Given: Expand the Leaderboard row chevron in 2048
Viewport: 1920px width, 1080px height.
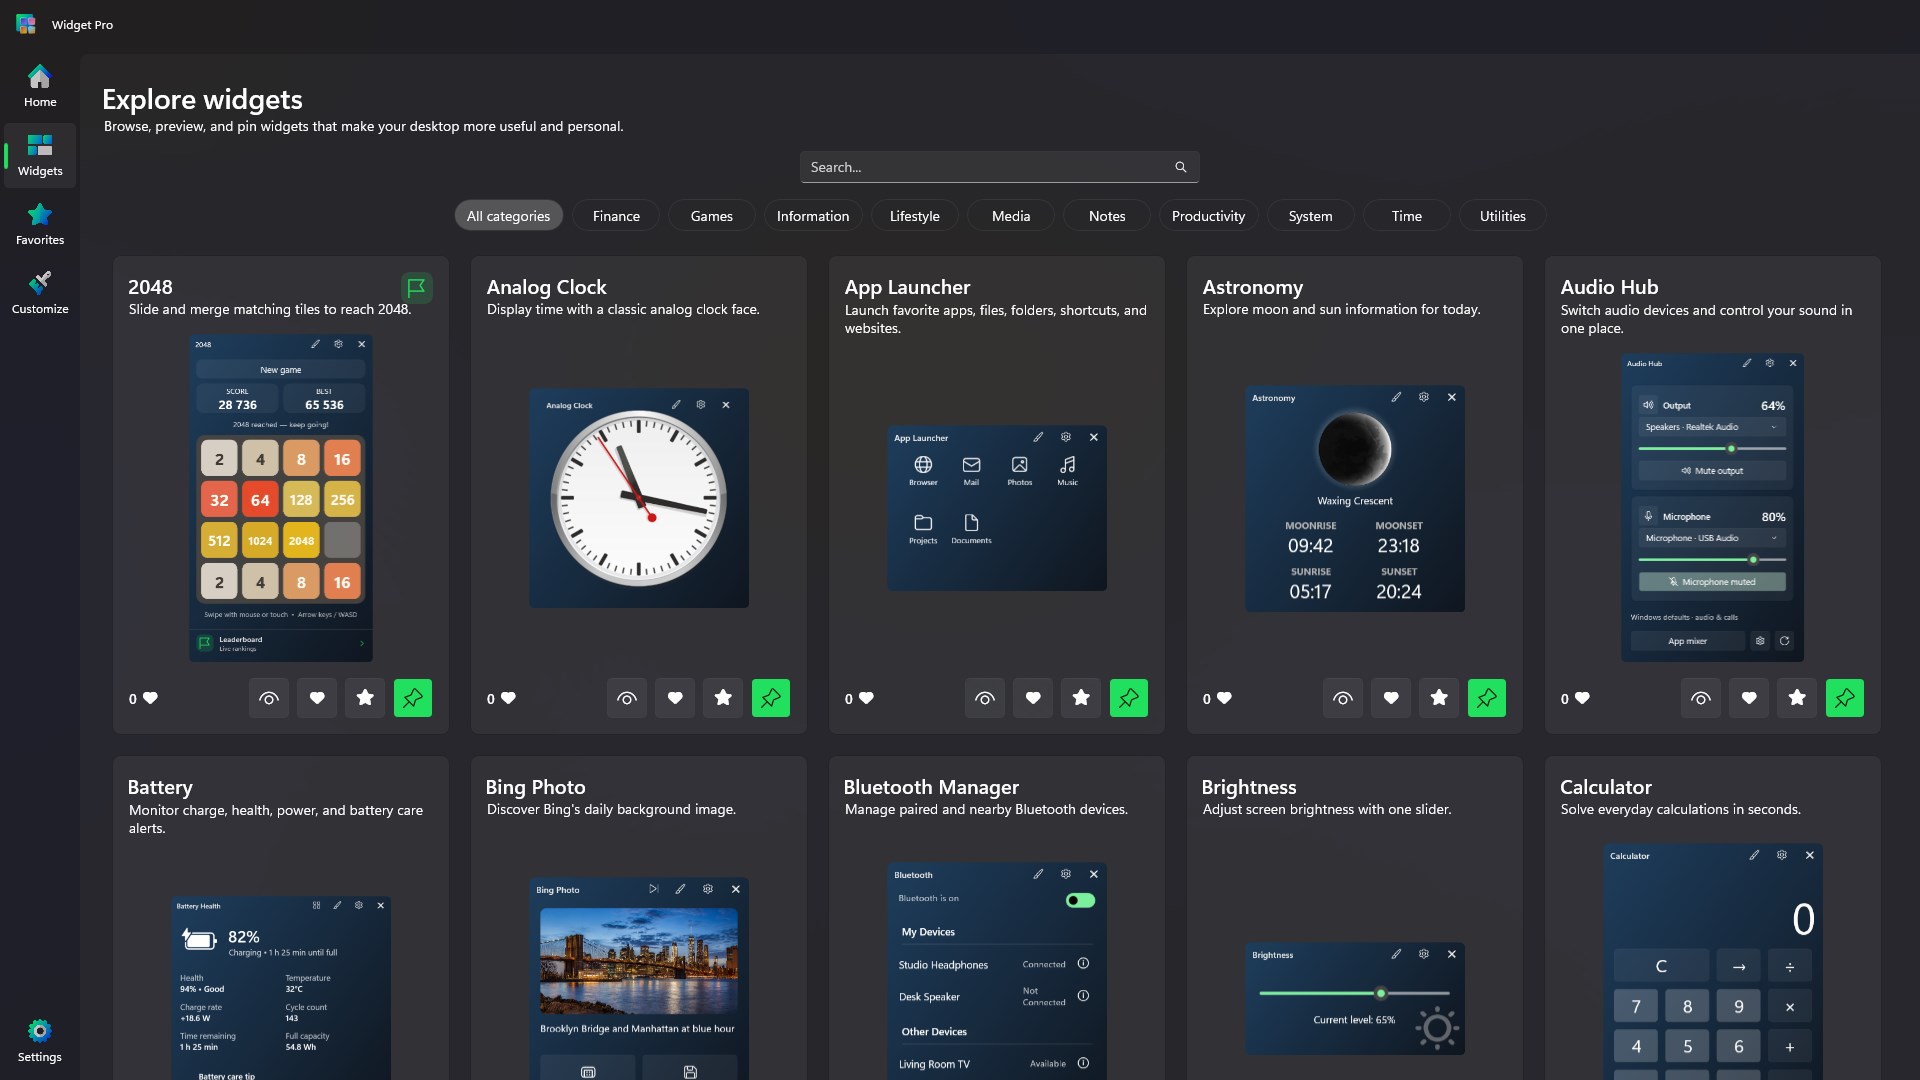Looking at the screenshot, I should 361,643.
